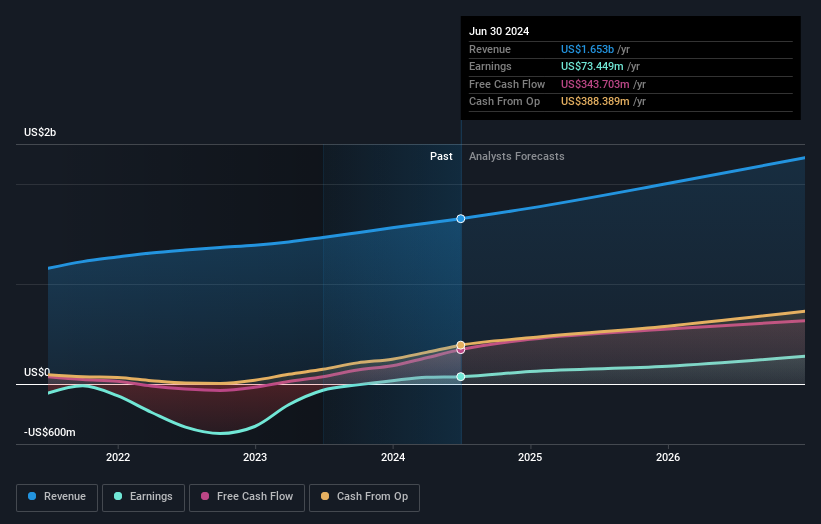Screen dimensions: 821x524
Task: Click the US$0 y-axis label
Action: [37, 372]
